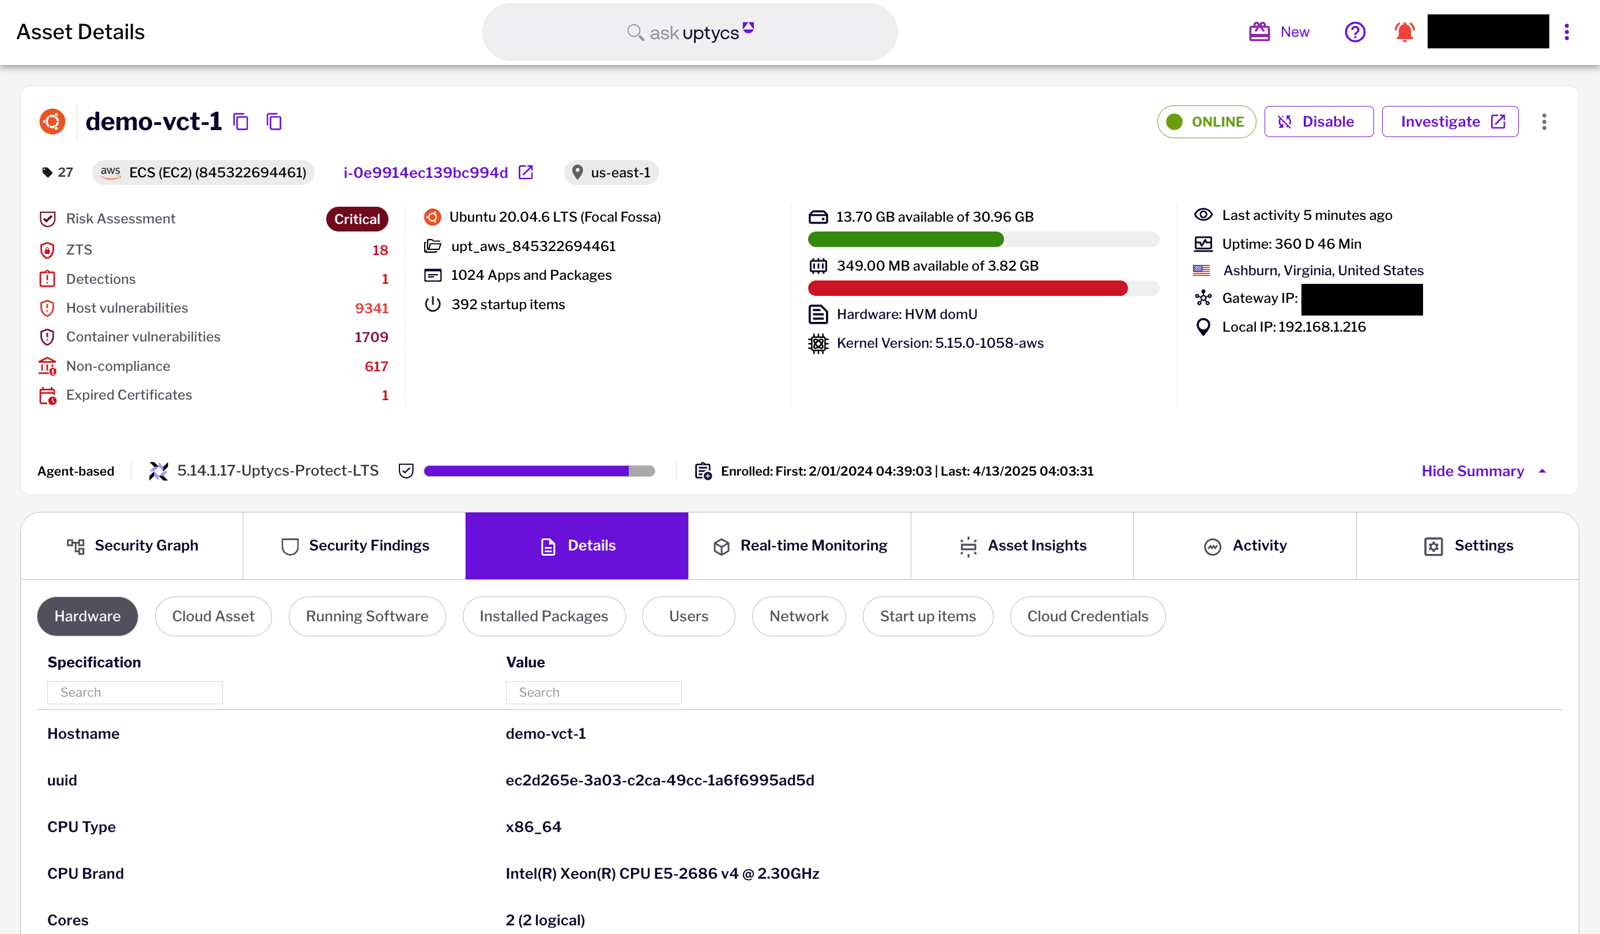Click the ONLINE status badge

click(1206, 122)
